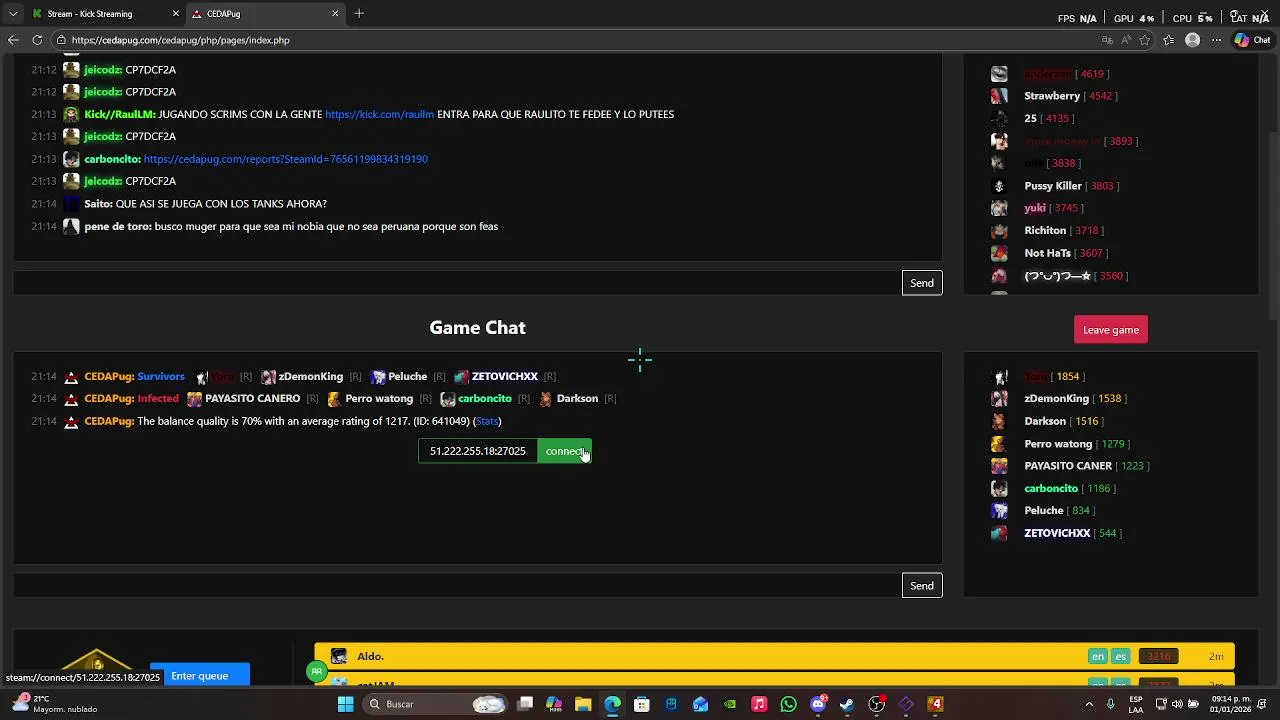Image resolution: width=1280 pixels, height=720 pixels.
Task: Click the green connect button
Action: point(564,451)
